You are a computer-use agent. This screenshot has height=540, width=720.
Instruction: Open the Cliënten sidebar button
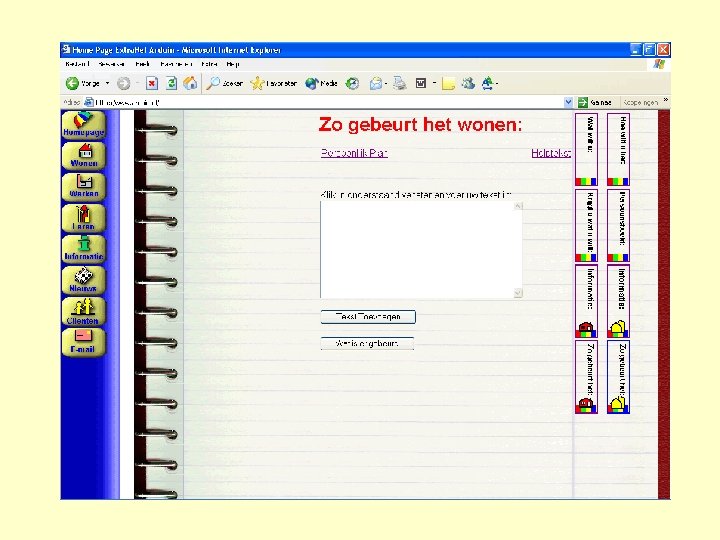(x=84, y=311)
